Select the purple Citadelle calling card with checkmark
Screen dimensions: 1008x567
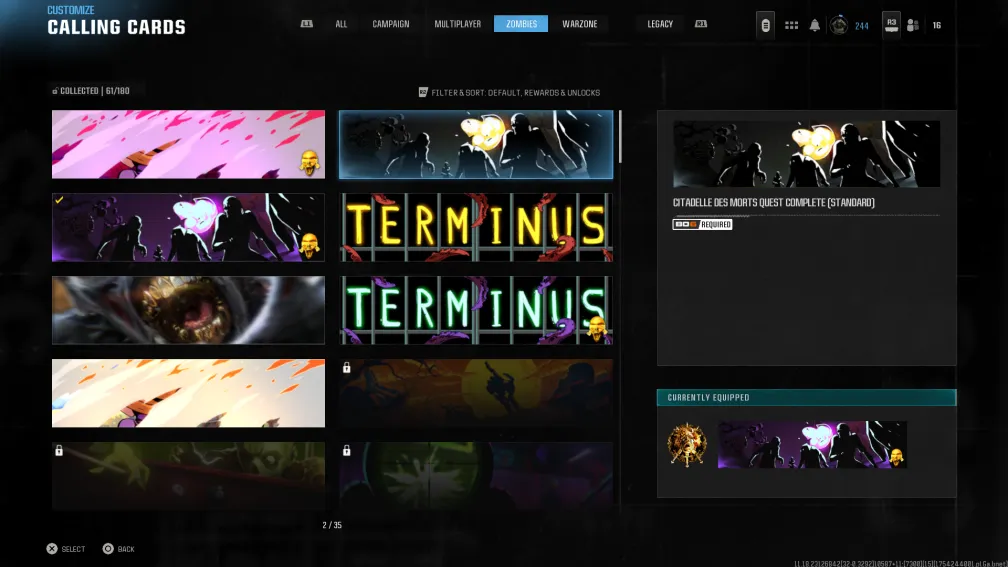(188, 227)
